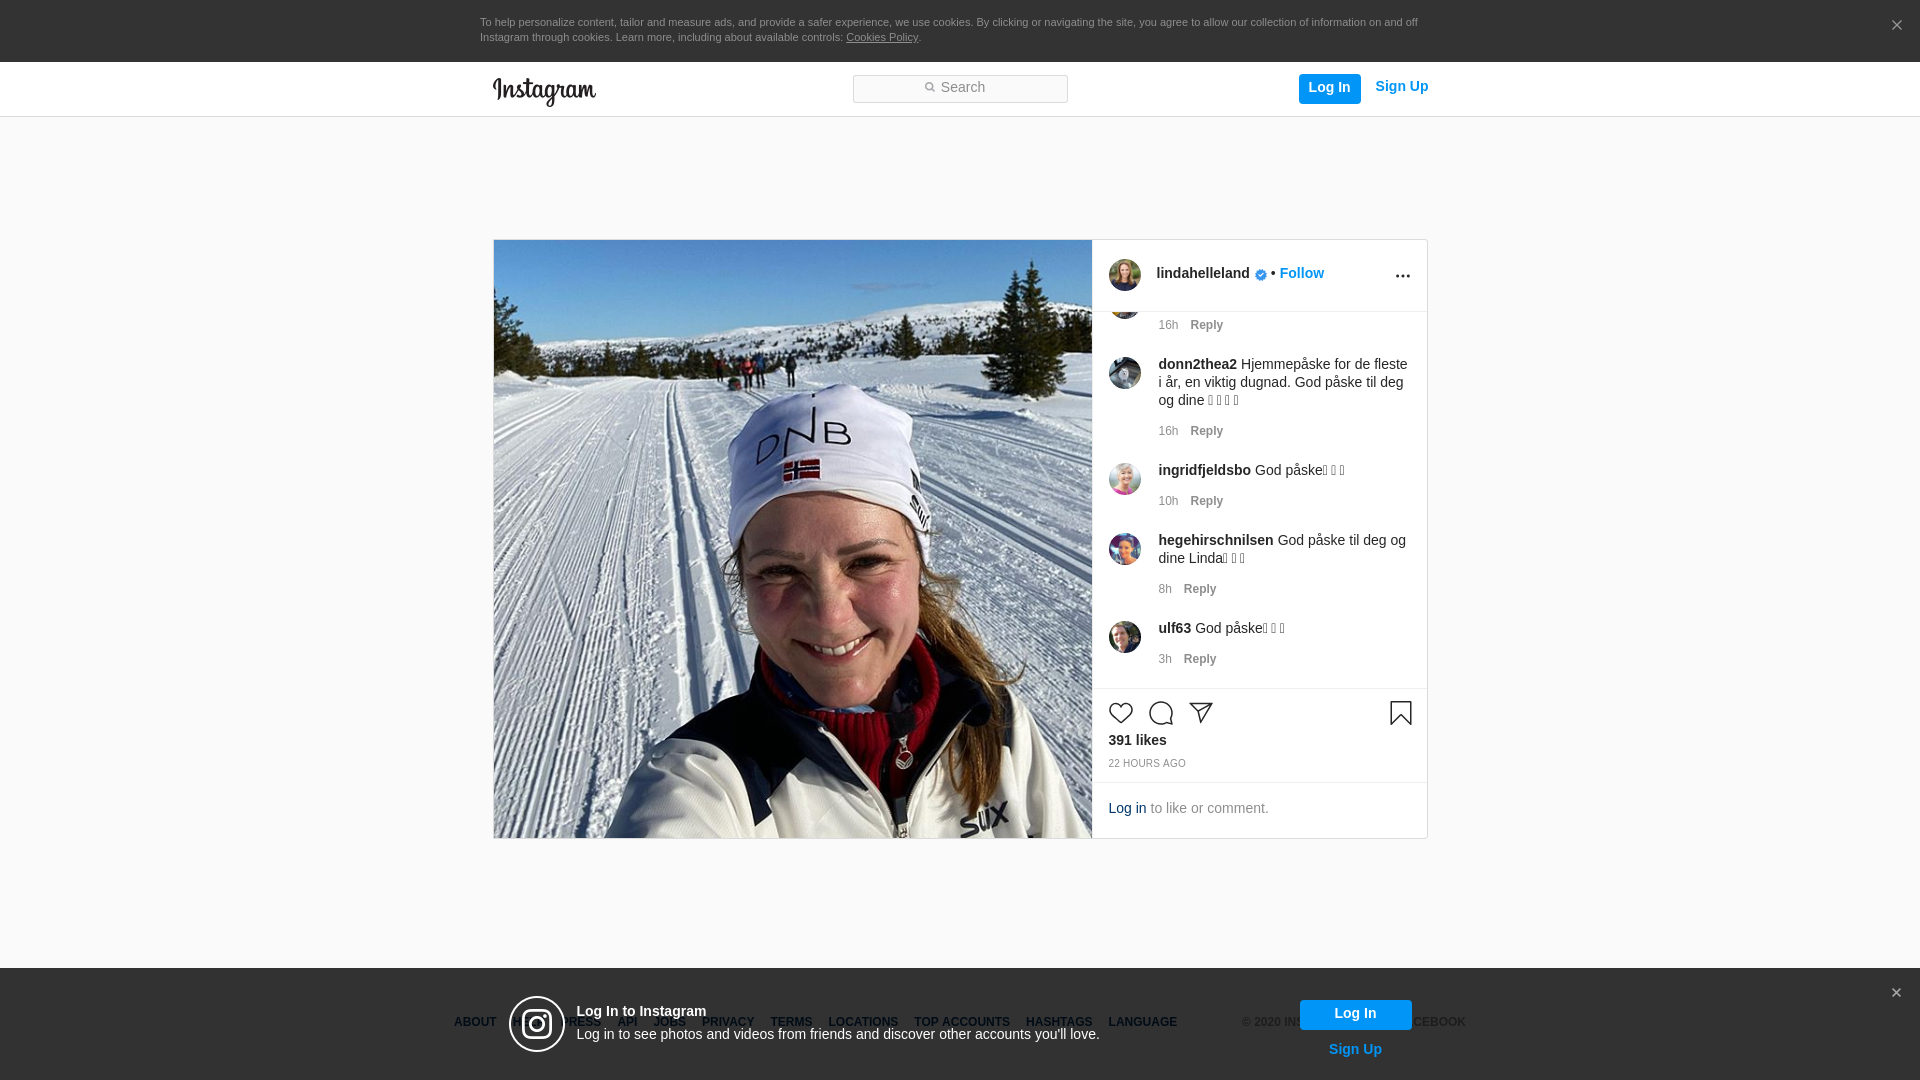Click the verified badge next to lindahelleland
1920x1080 pixels.
pos(1260,275)
